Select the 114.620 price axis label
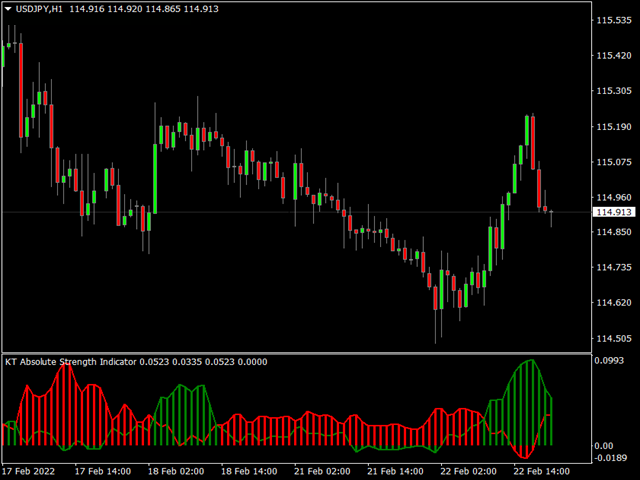 point(613,303)
